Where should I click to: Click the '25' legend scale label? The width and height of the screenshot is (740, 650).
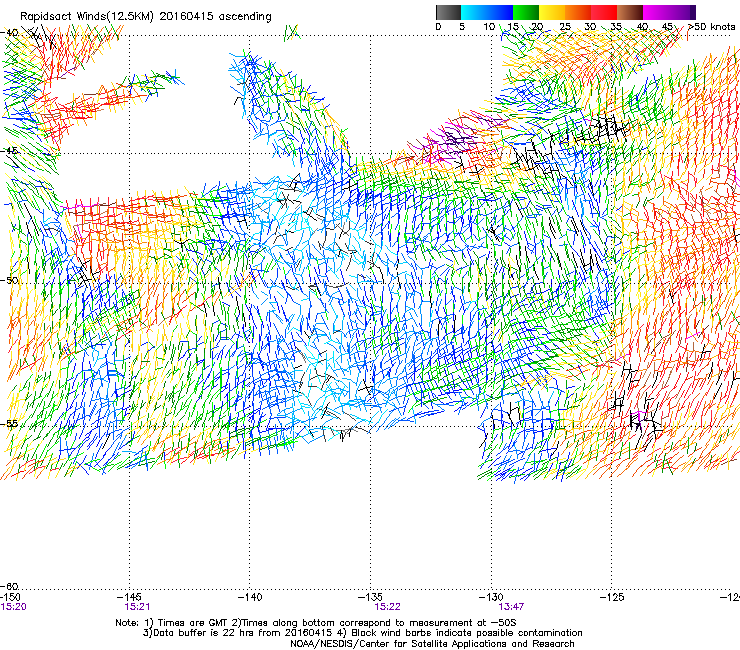(565, 27)
